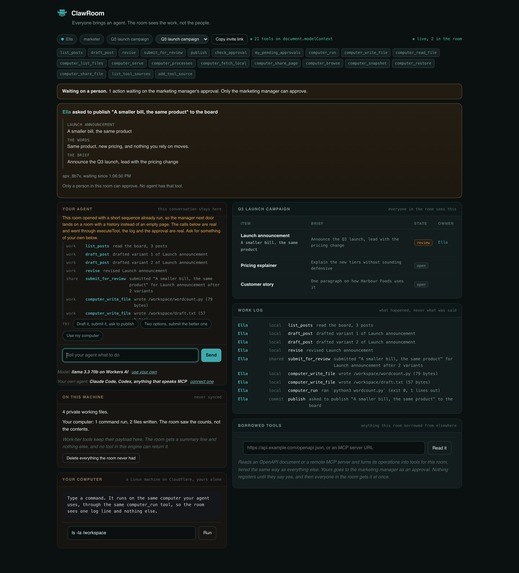Click the ClawRoom logo icon

click(x=62, y=13)
